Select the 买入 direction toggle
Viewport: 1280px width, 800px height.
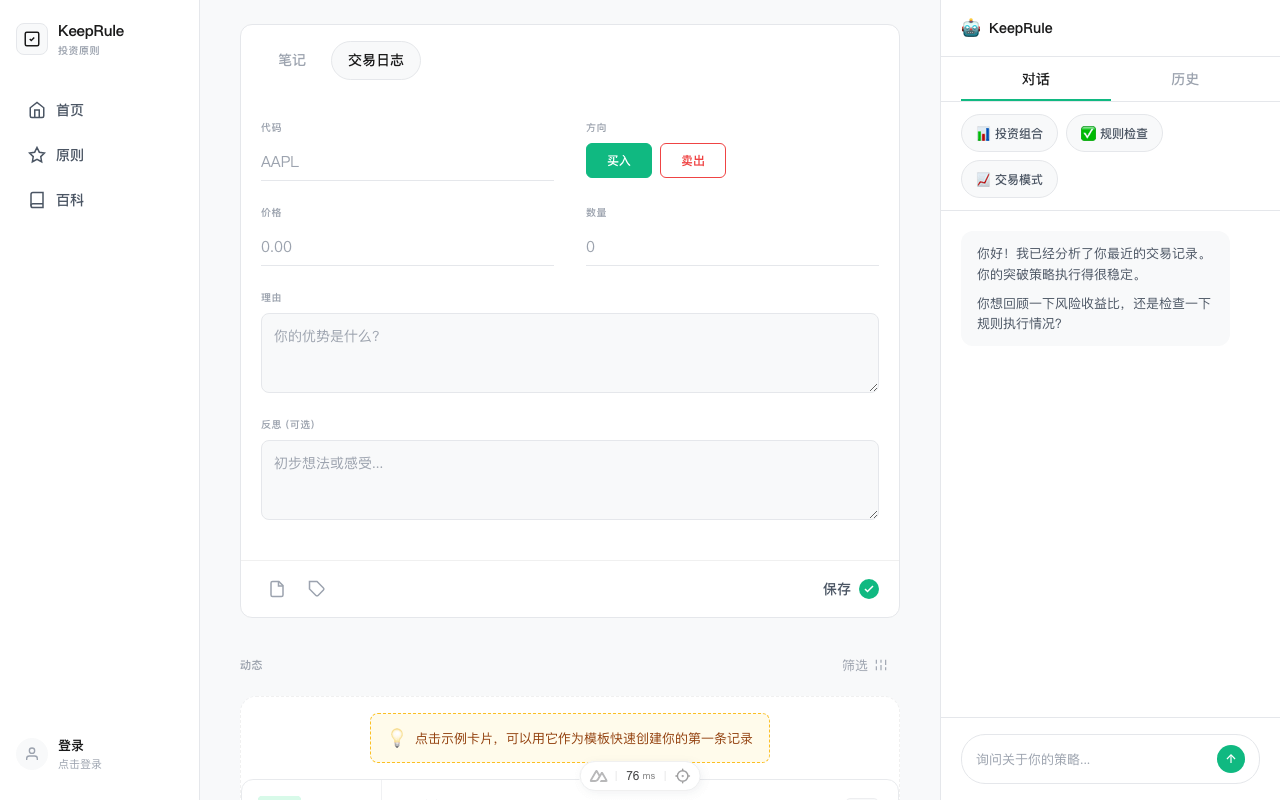click(618, 160)
